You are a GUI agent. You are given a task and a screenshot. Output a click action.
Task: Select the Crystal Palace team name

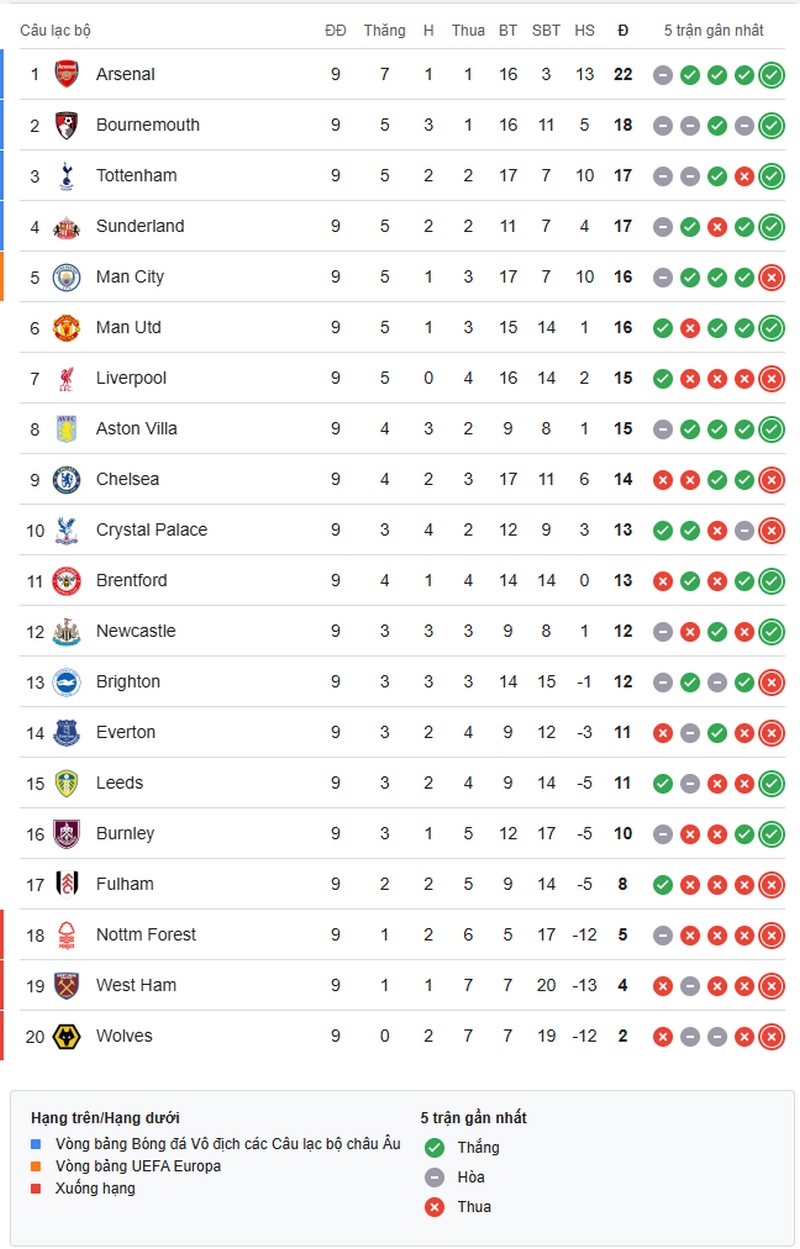click(x=152, y=530)
